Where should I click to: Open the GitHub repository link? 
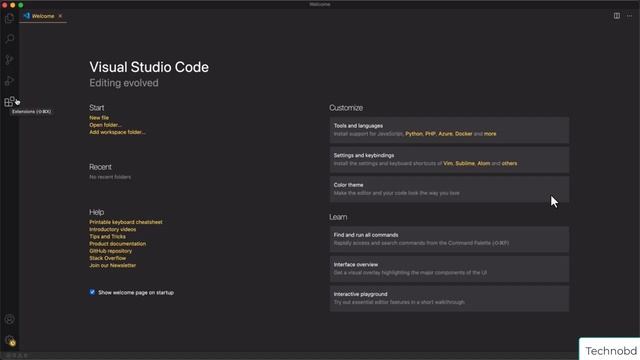111,251
